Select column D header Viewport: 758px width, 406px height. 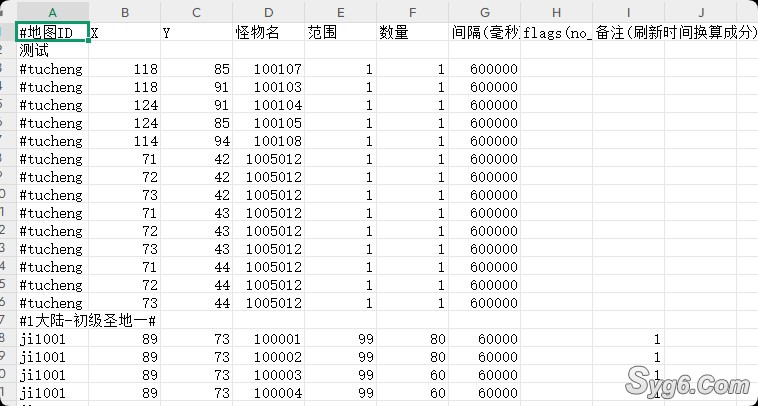[x=268, y=12]
